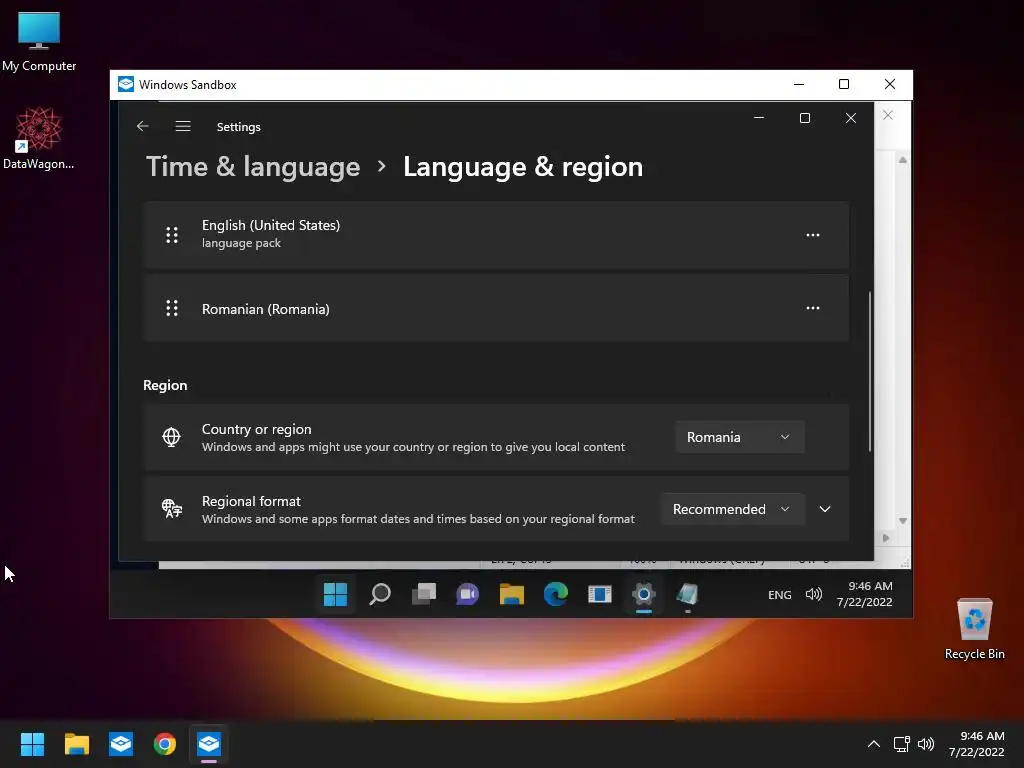Open the My Computer desktop icon

[39, 41]
